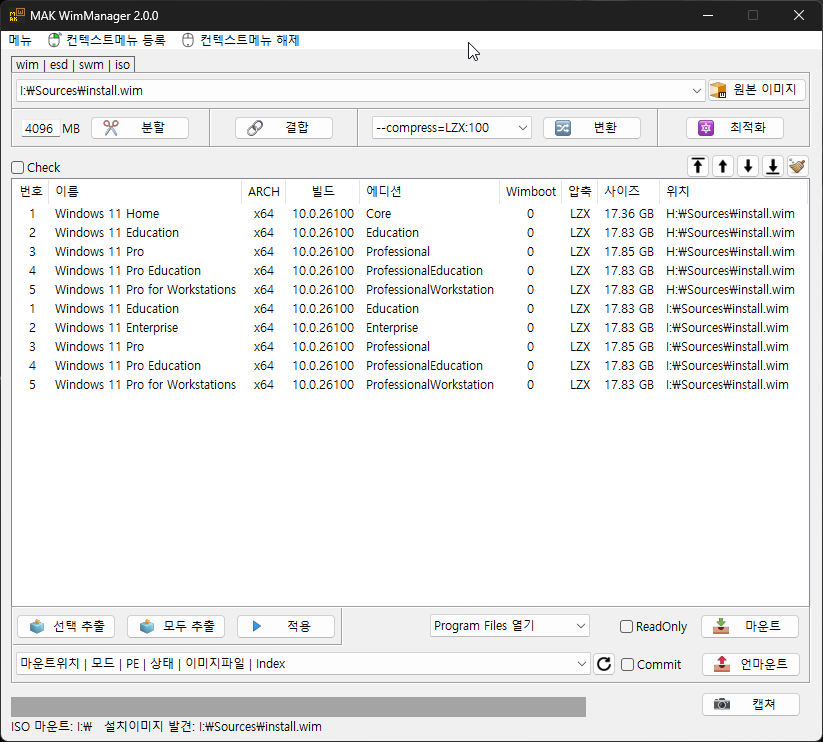Click the scissors 분할 split button

[140, 128]
